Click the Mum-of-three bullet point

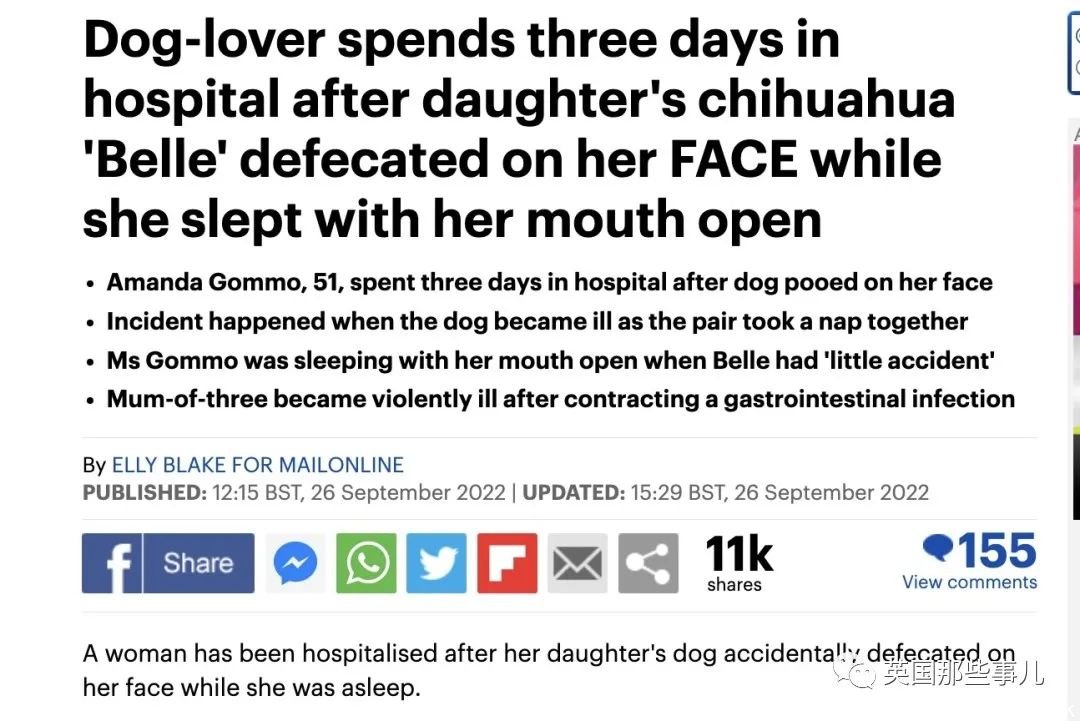(x=561, y=399)
